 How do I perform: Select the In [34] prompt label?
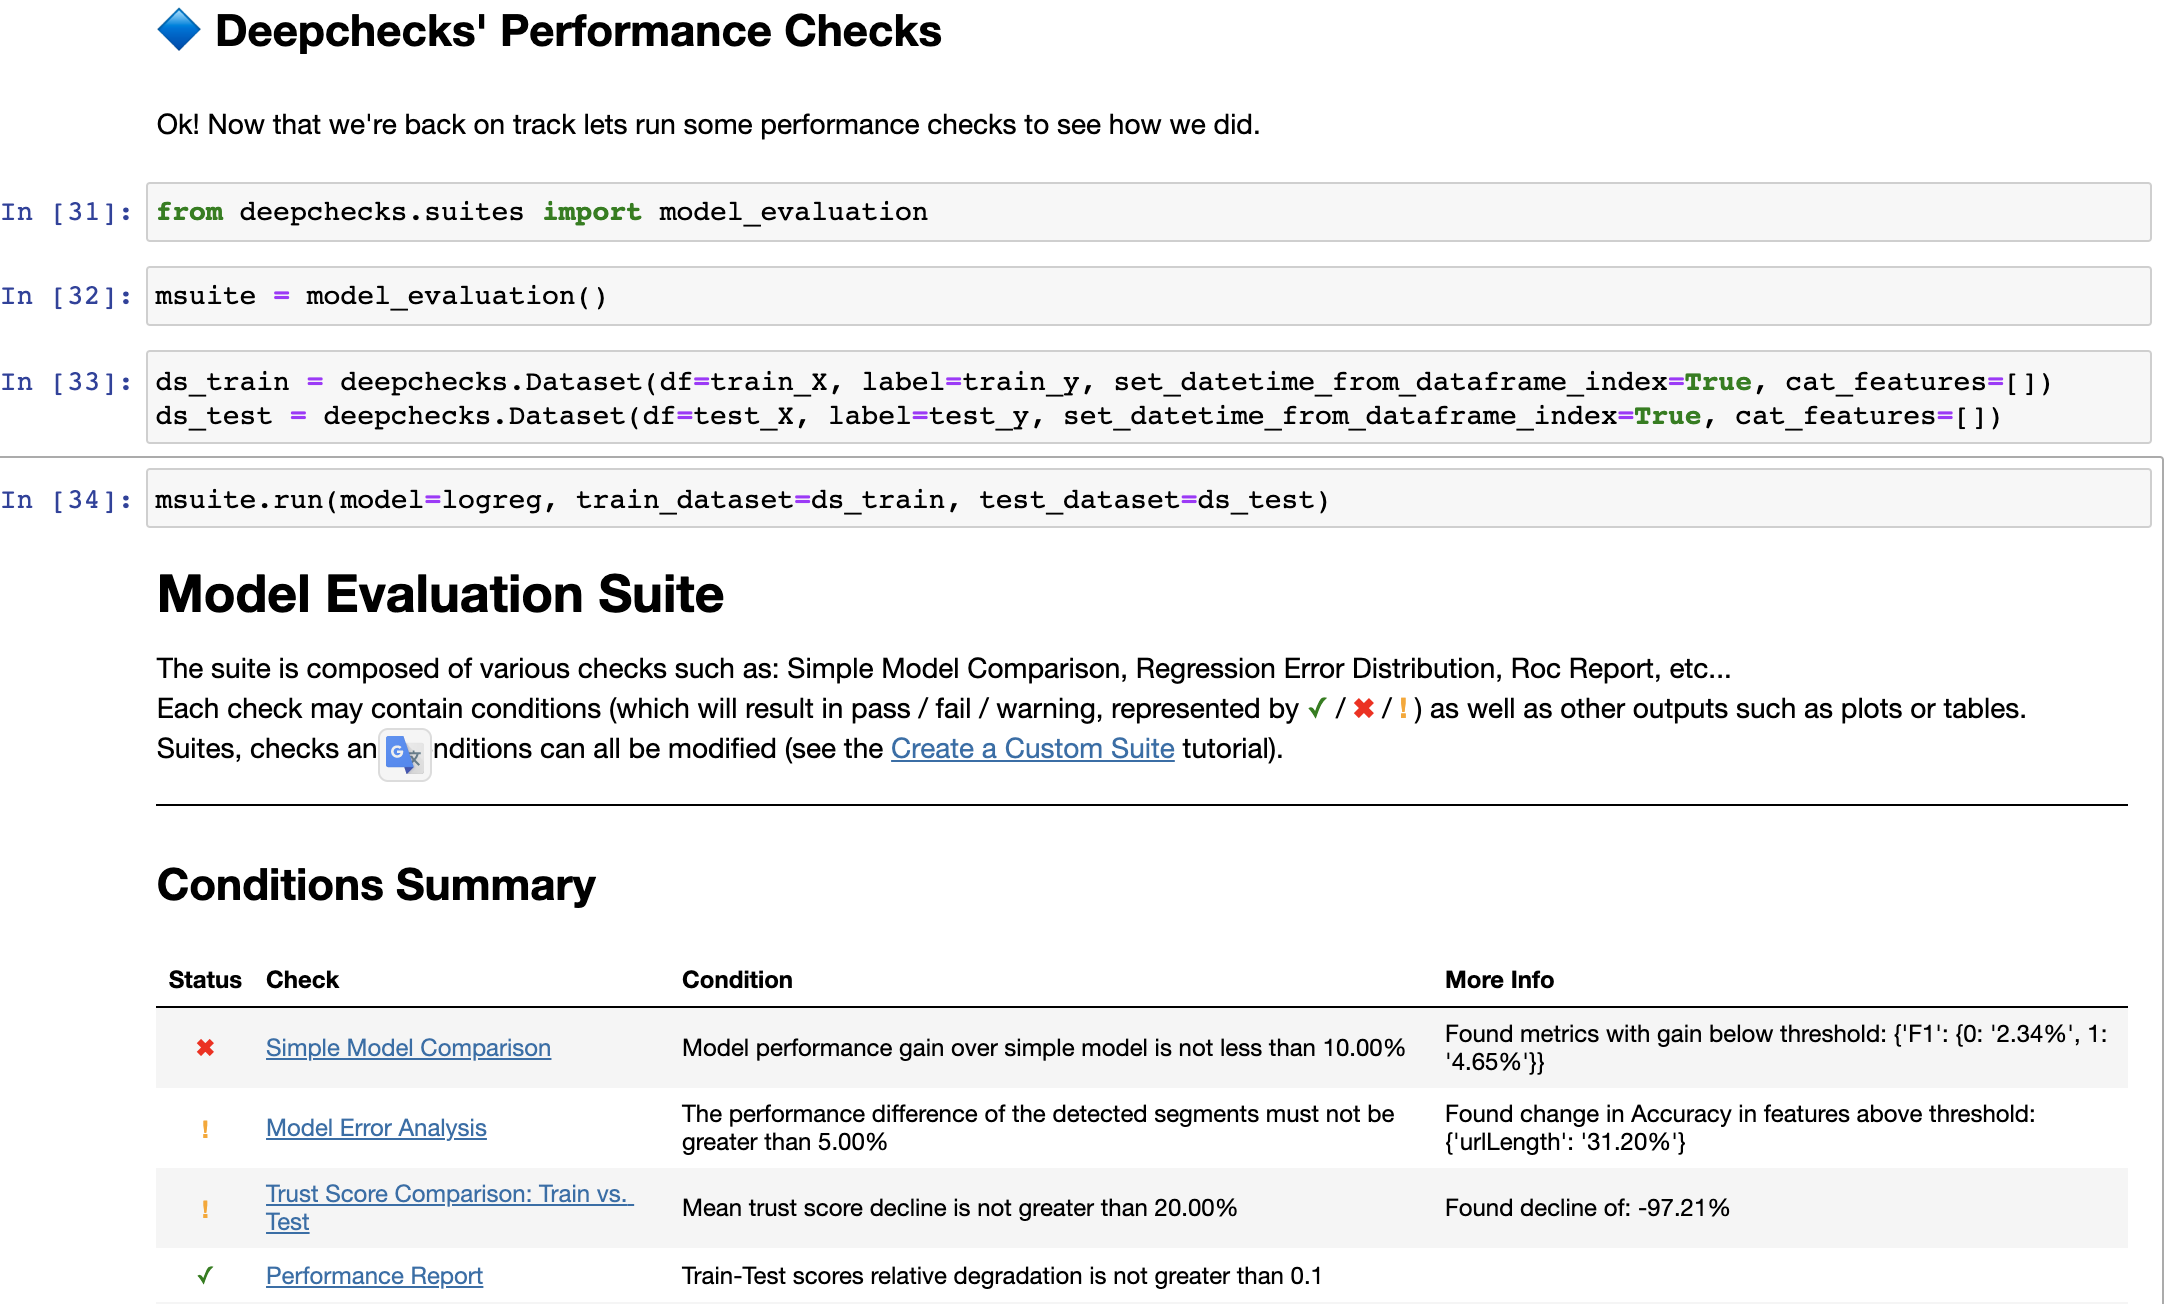(x=66, y=500)
